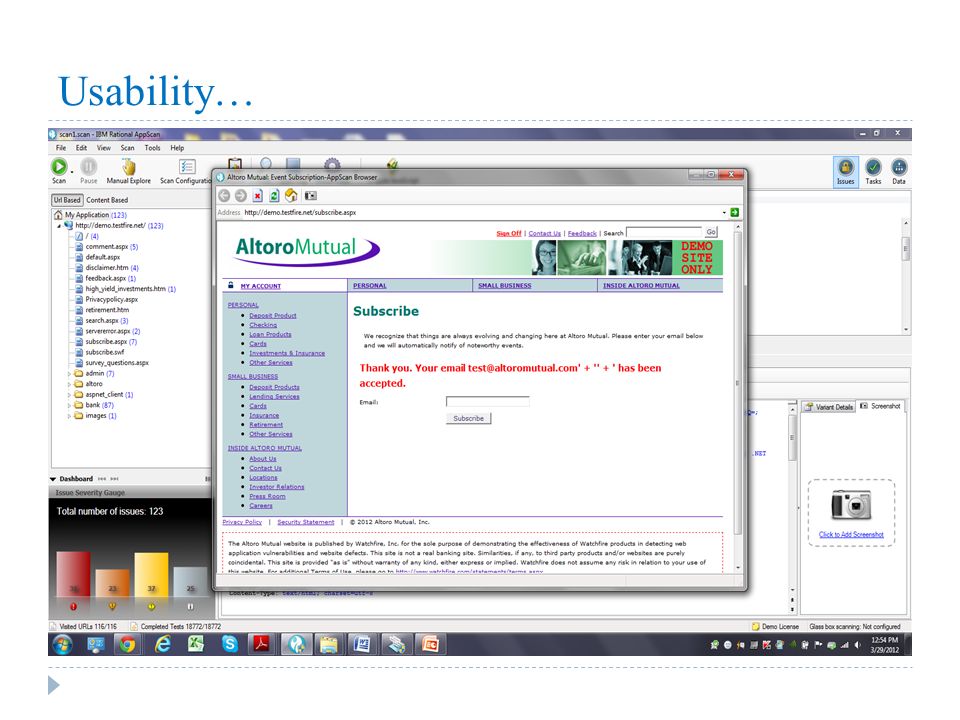Launch Google Chrome from the taskbar
Screen dimensions: 960x720
(x=127, y=644)
